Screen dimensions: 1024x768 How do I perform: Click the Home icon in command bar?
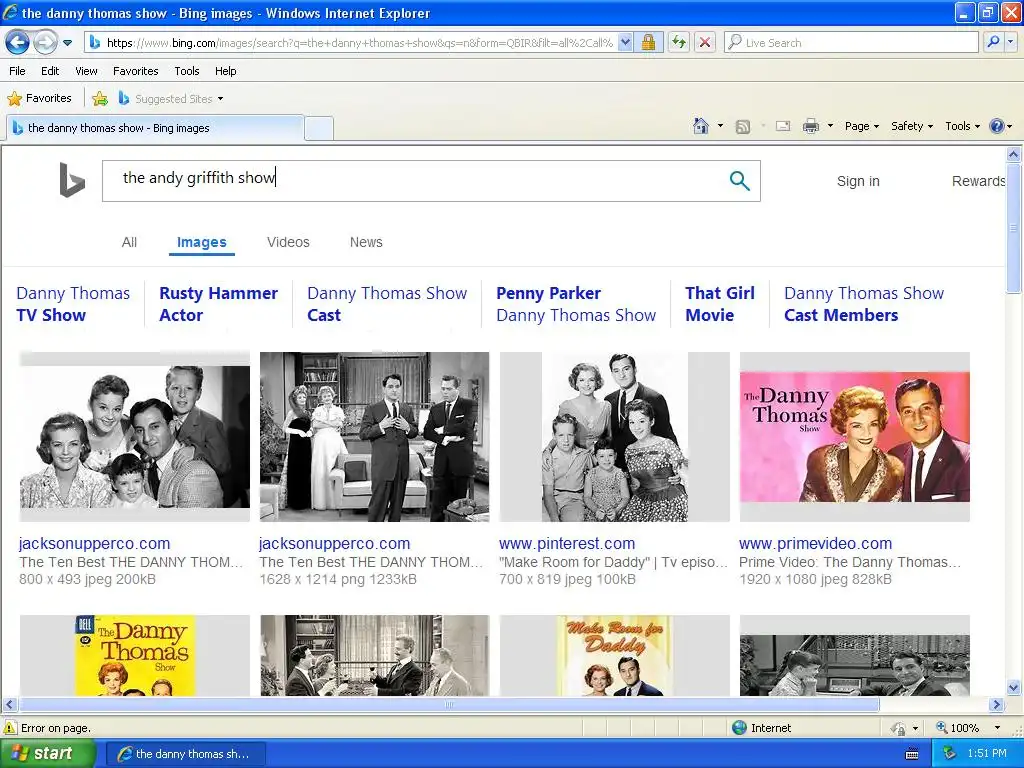point(700,126)
